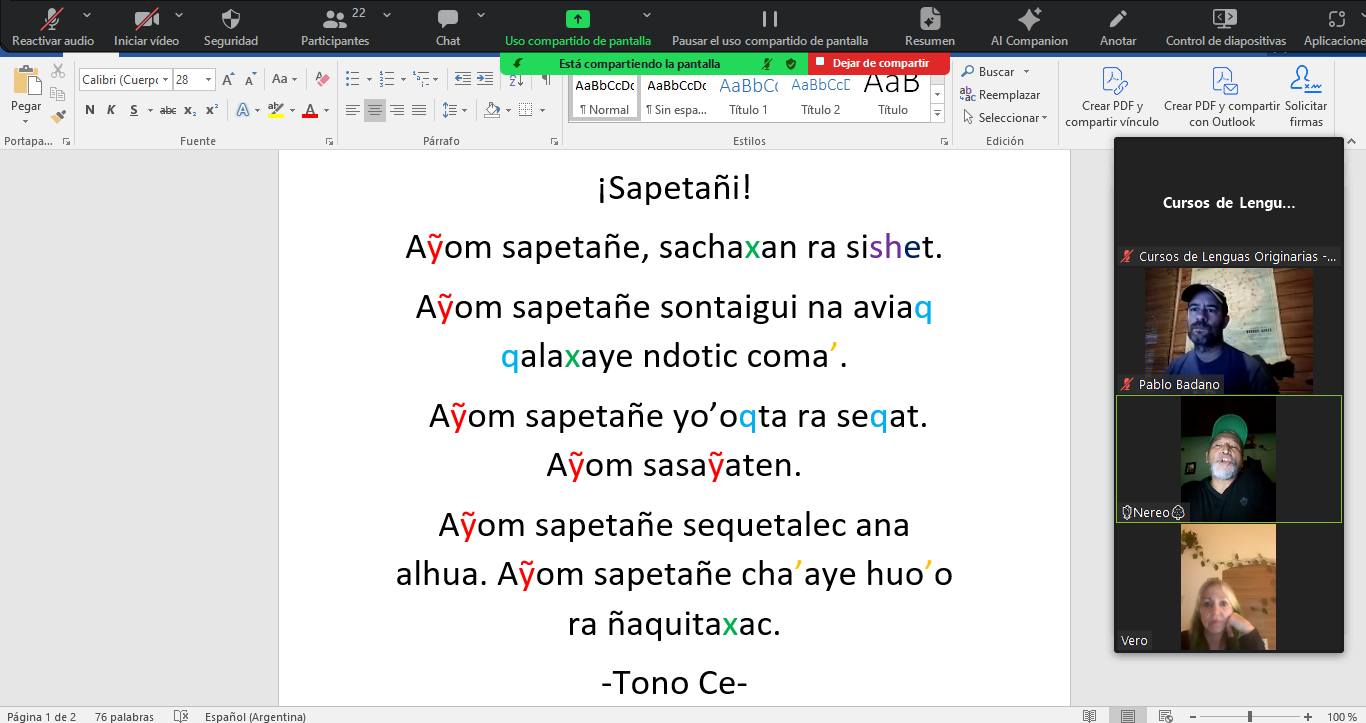This screenshot has width=1366, height=723.
Task: Select the Anotar pencil tool
Action: click(x=1117, y=27)
